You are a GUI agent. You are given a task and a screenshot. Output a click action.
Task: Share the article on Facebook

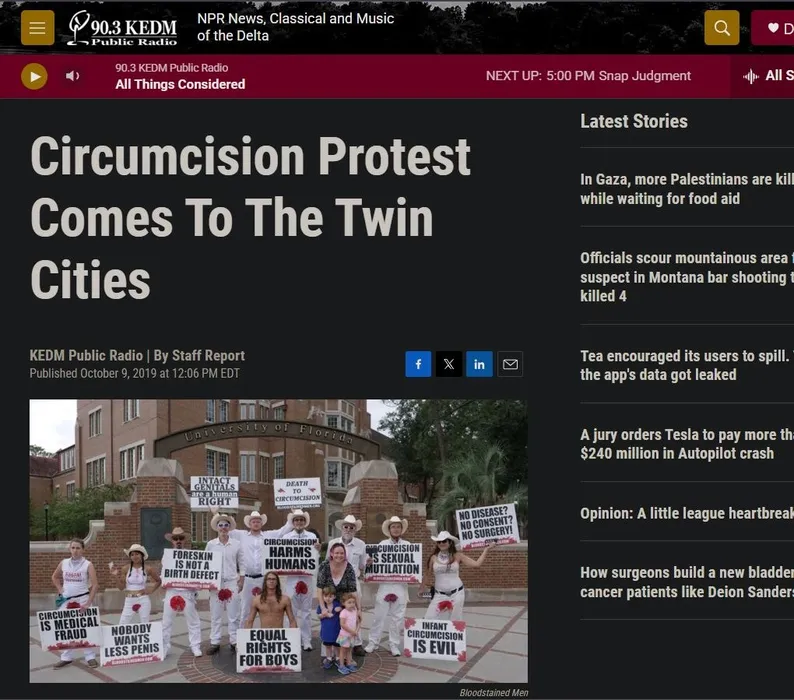(x=418, y=364)
